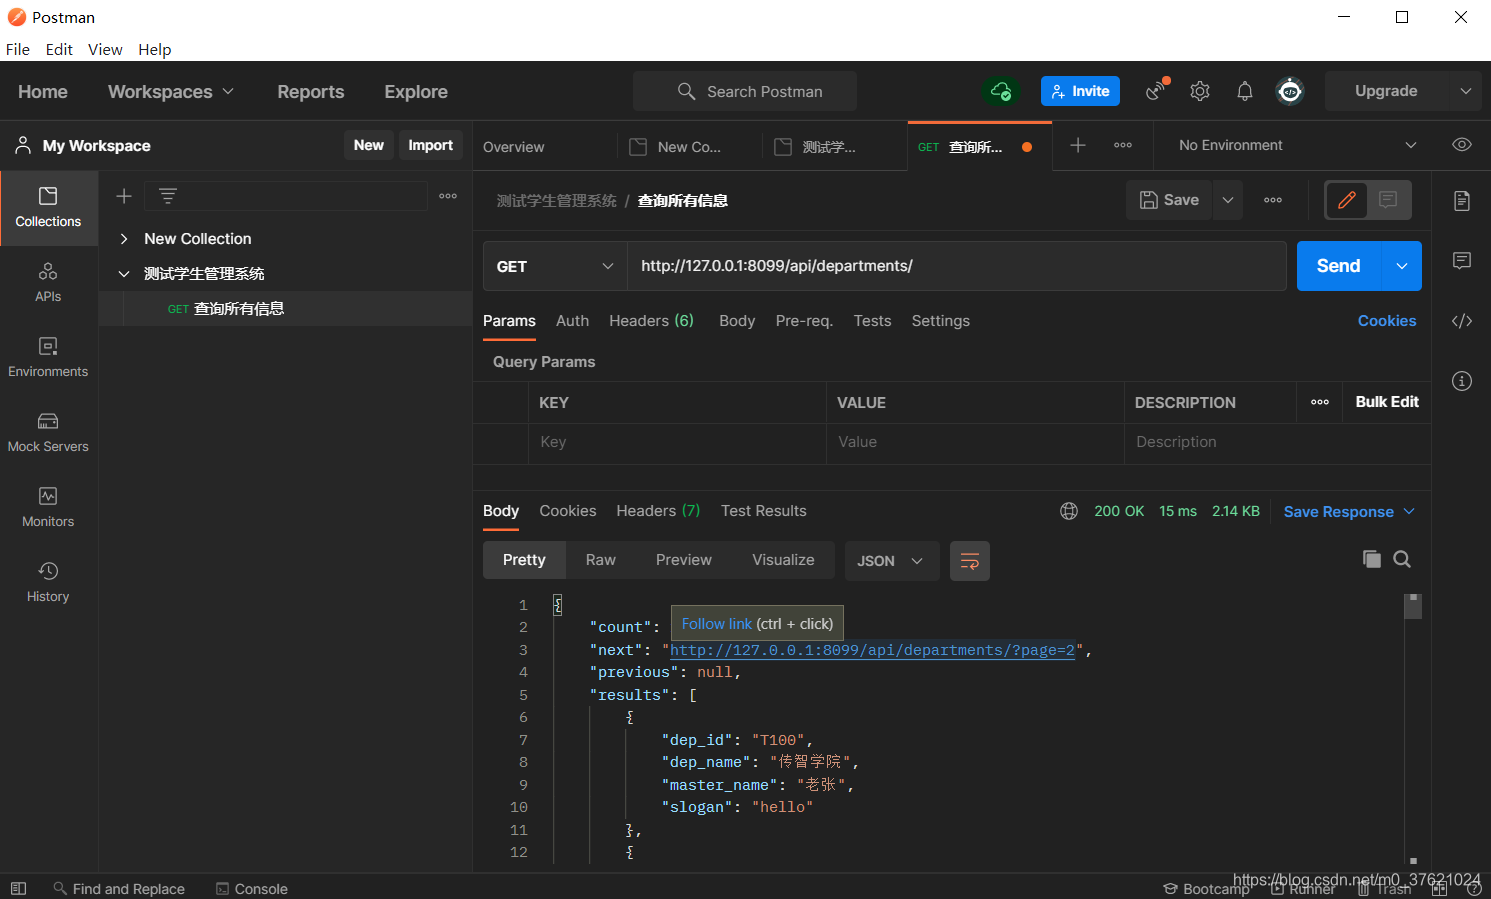Open the Tests tab
This screenshot has width=1491, height=899.
tap(872, 321)
